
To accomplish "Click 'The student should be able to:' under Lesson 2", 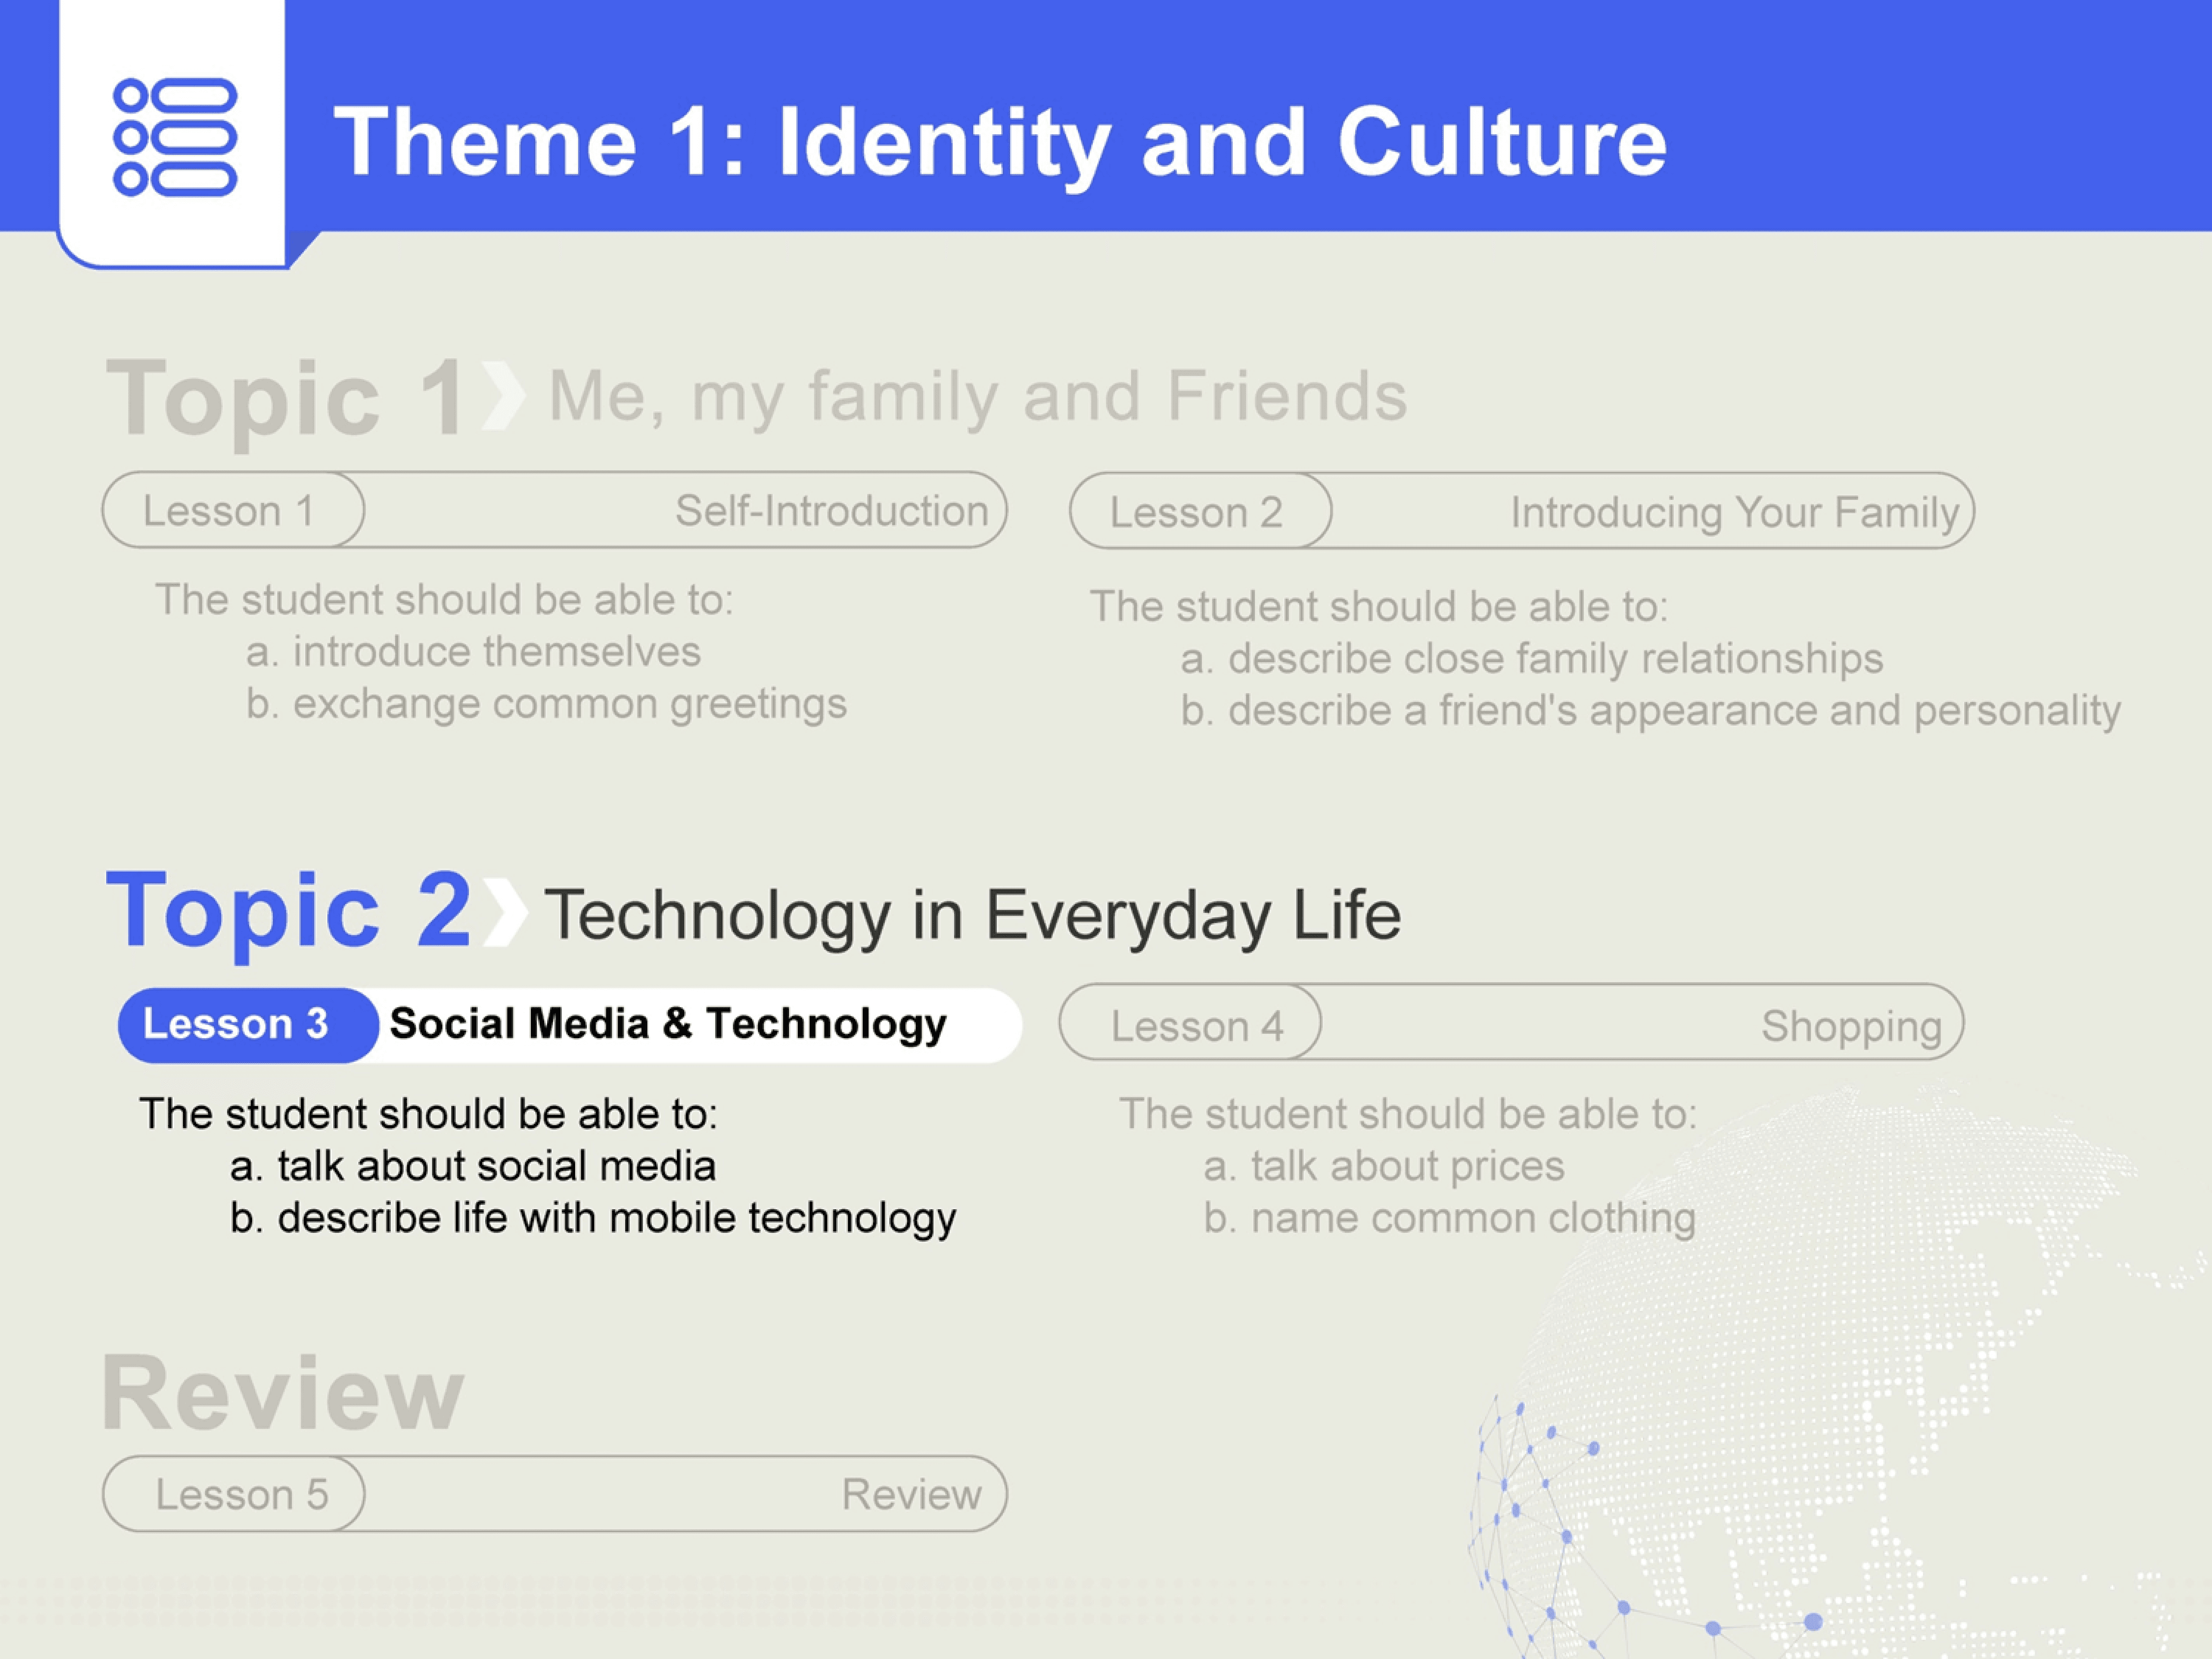I will (1379, 607).
